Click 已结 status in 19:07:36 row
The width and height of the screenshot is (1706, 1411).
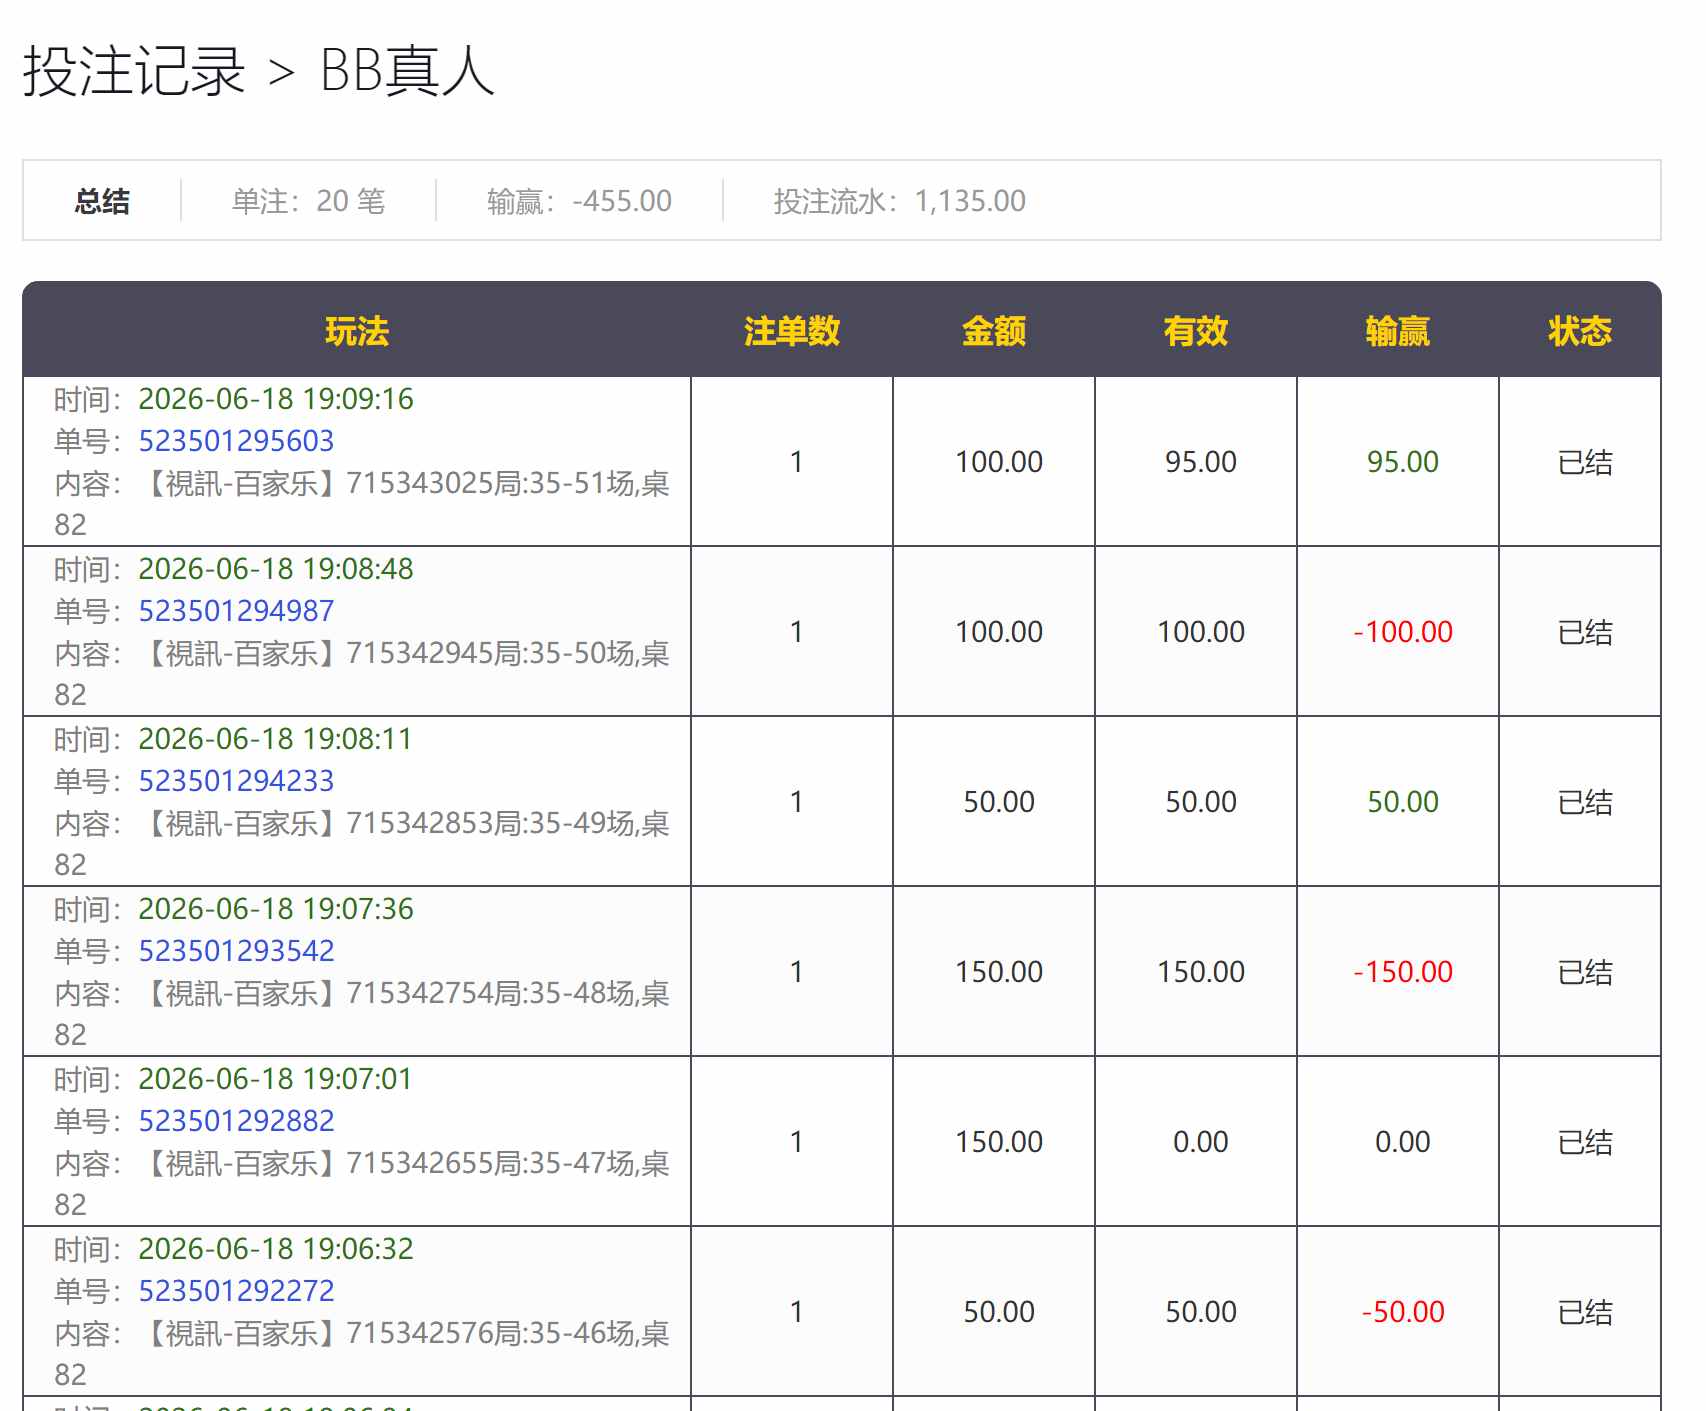tap(1585, 972)
